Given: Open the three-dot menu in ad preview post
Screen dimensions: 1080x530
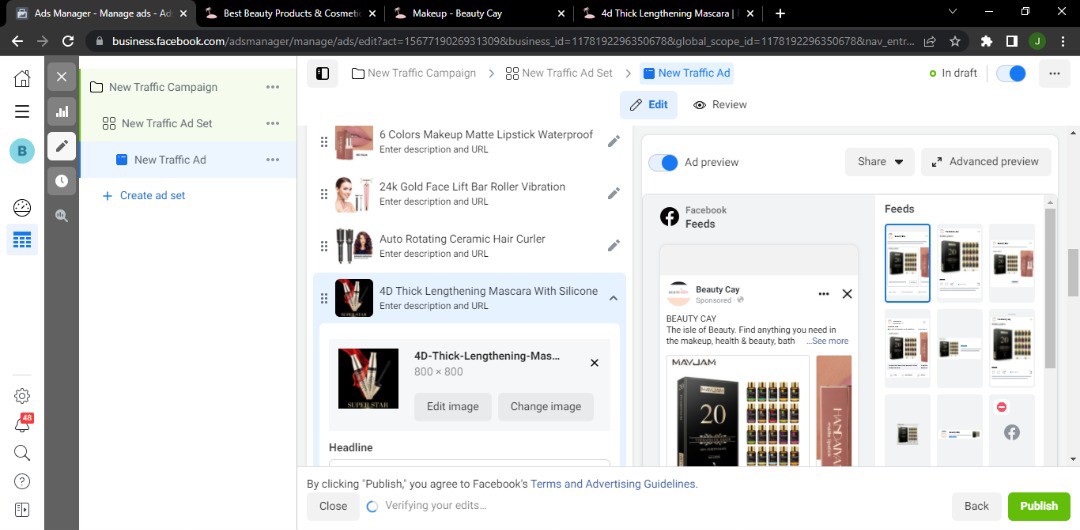Looking at the screenshot, I should click(824, 294).
